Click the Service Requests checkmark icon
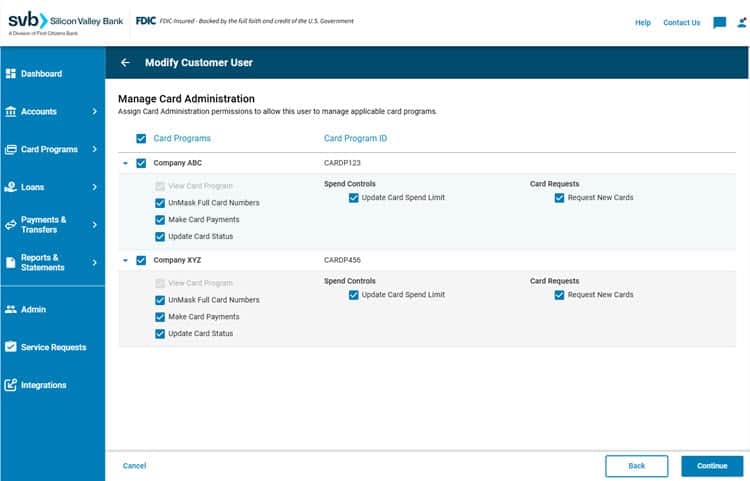750x481 pixels. pyautogui.click(x=11, y=347)
